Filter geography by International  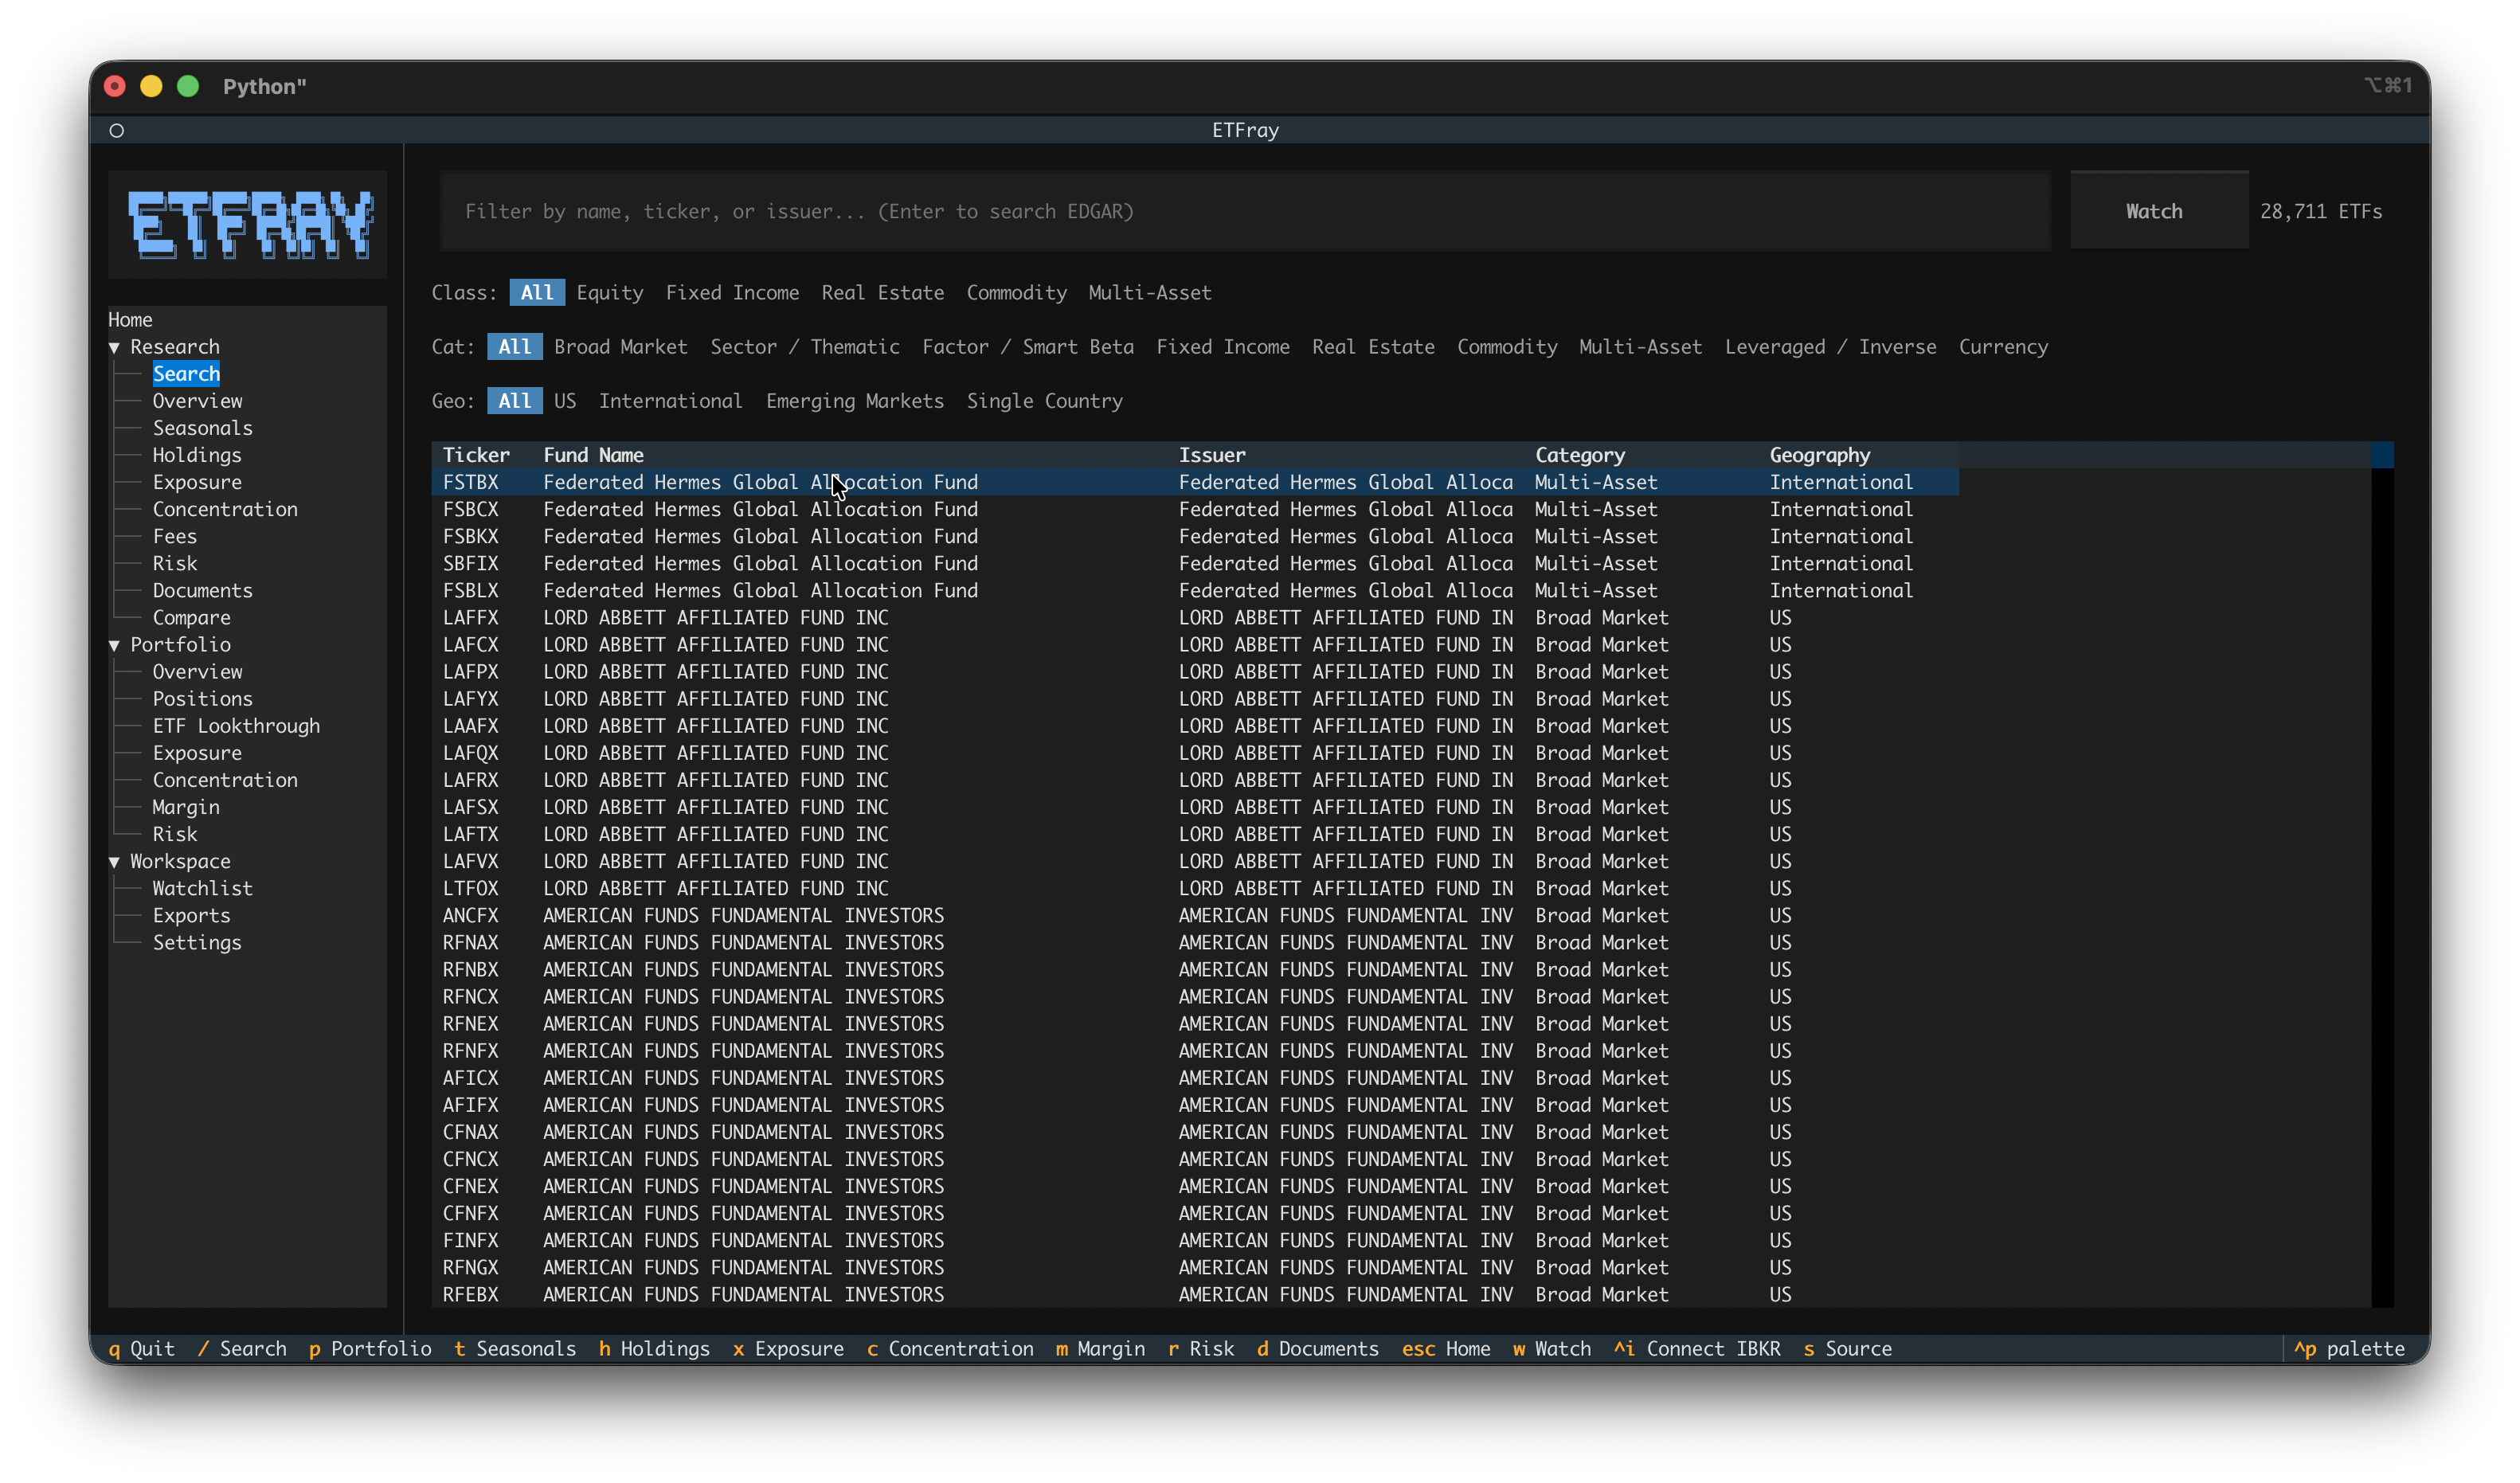671,401
